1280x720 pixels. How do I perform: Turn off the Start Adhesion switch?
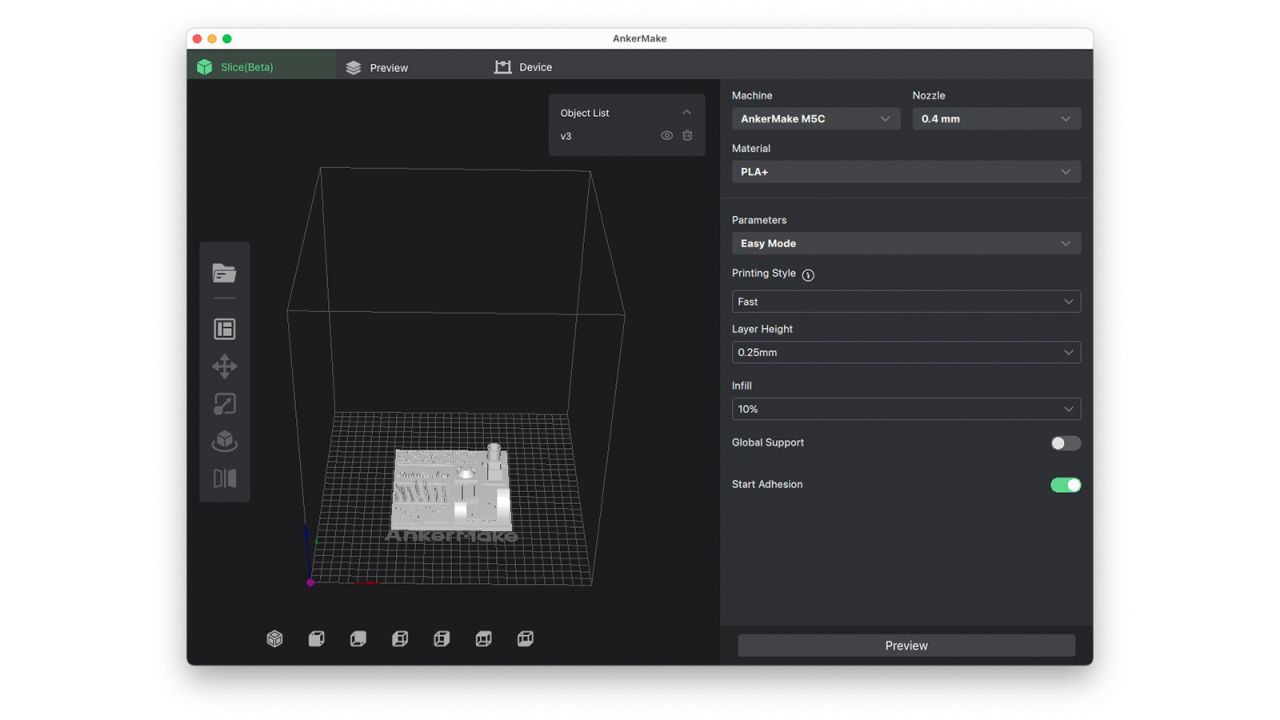coord(1065,485)
